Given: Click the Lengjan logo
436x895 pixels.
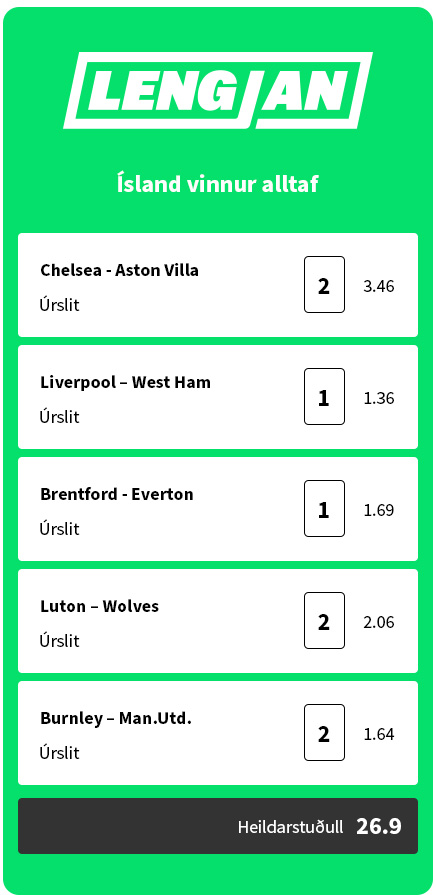Looking at the screenshot, I should [218, 90].
